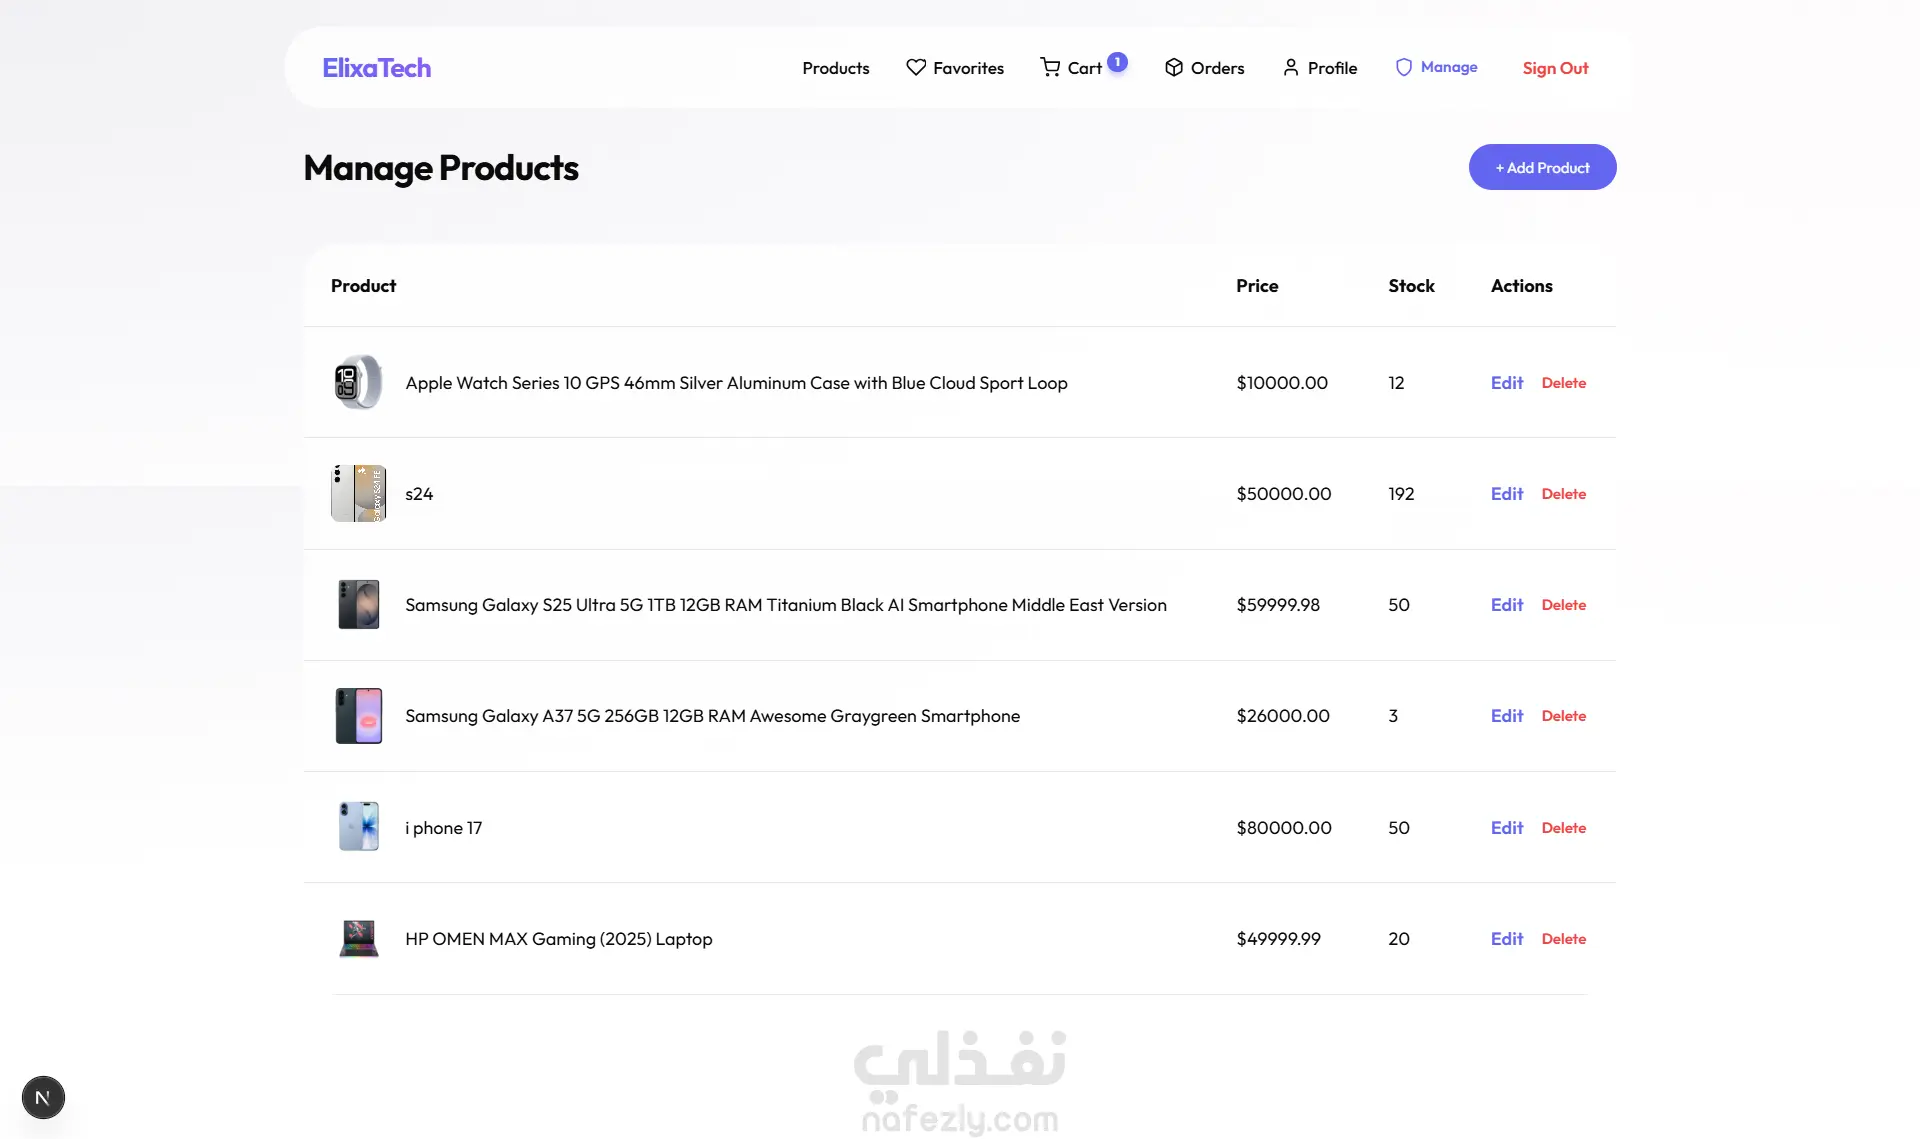
Task: Click the stock value 3
Action: (1393, 716)
